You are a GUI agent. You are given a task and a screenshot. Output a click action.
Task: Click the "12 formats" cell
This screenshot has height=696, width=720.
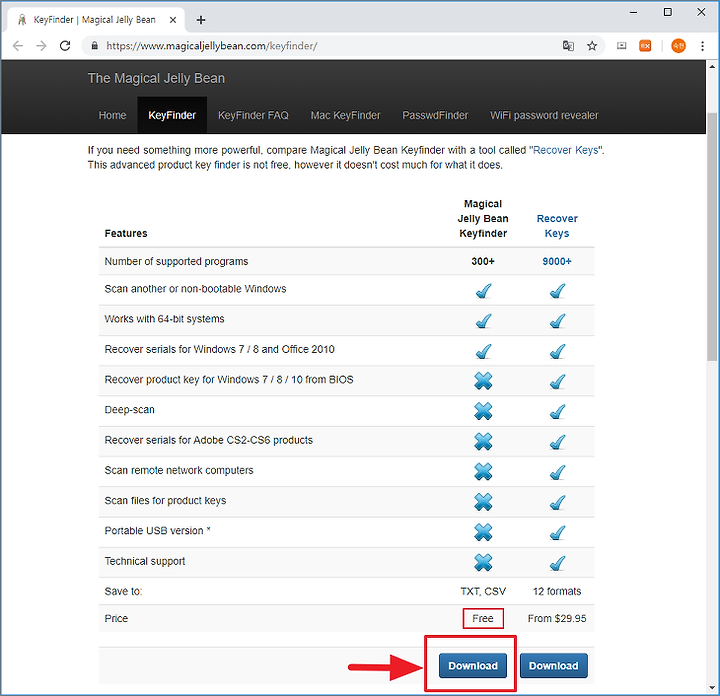pos(557,591)
